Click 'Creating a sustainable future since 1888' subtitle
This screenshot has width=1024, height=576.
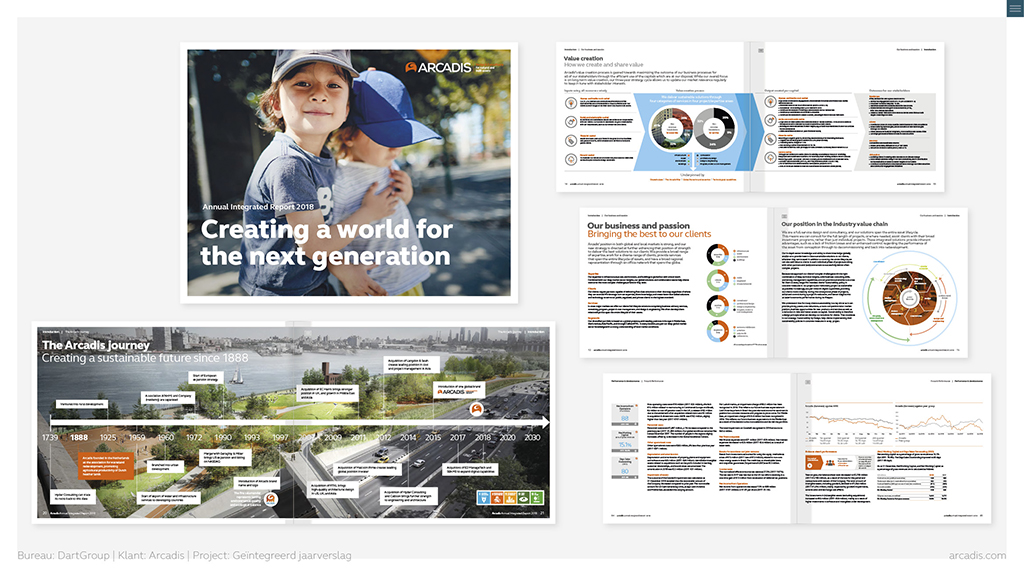click(145, 358)
